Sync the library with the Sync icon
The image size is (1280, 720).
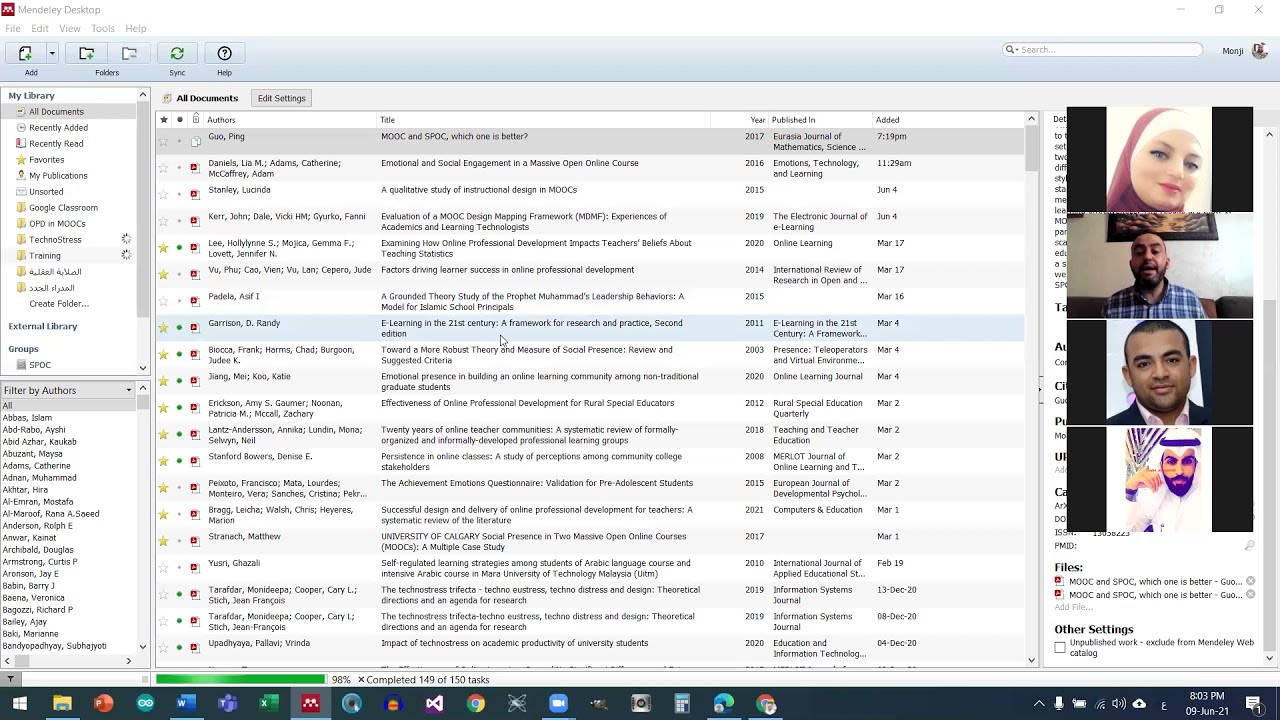(177, 53)
